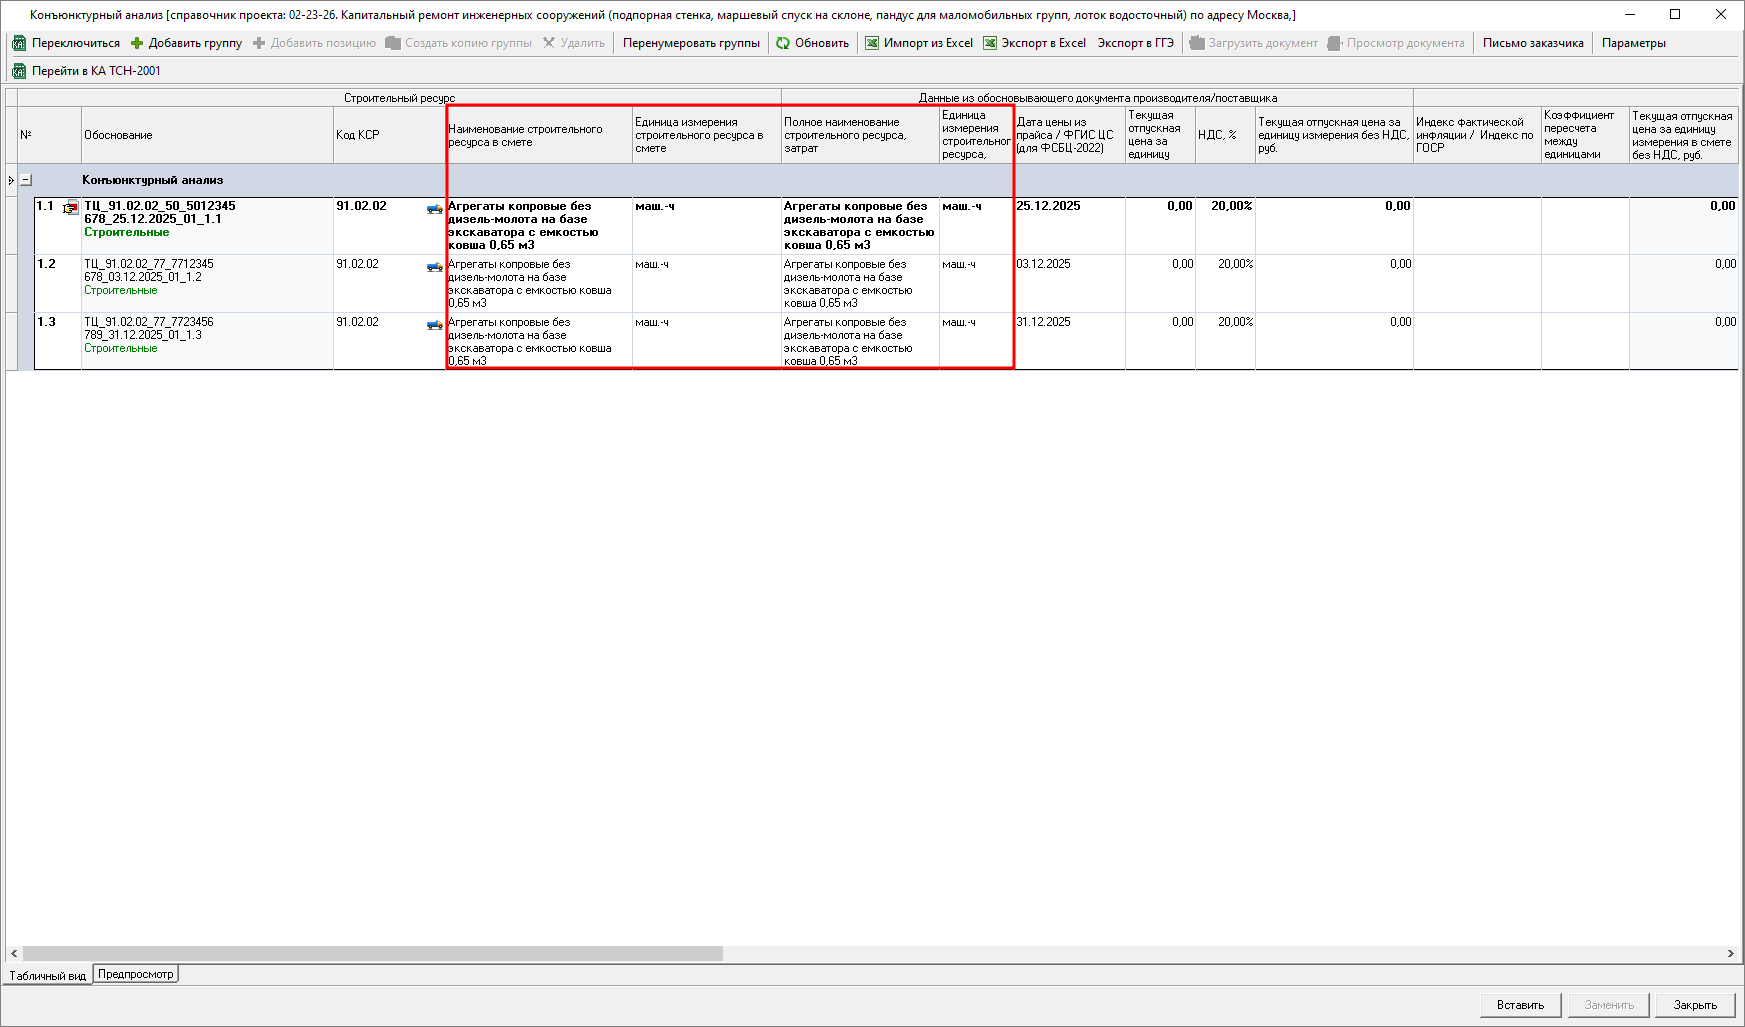Click the Обновить refresh arrows icon
The width and height of the screenshot is (1745, 1027).
[x=783, y=43]
